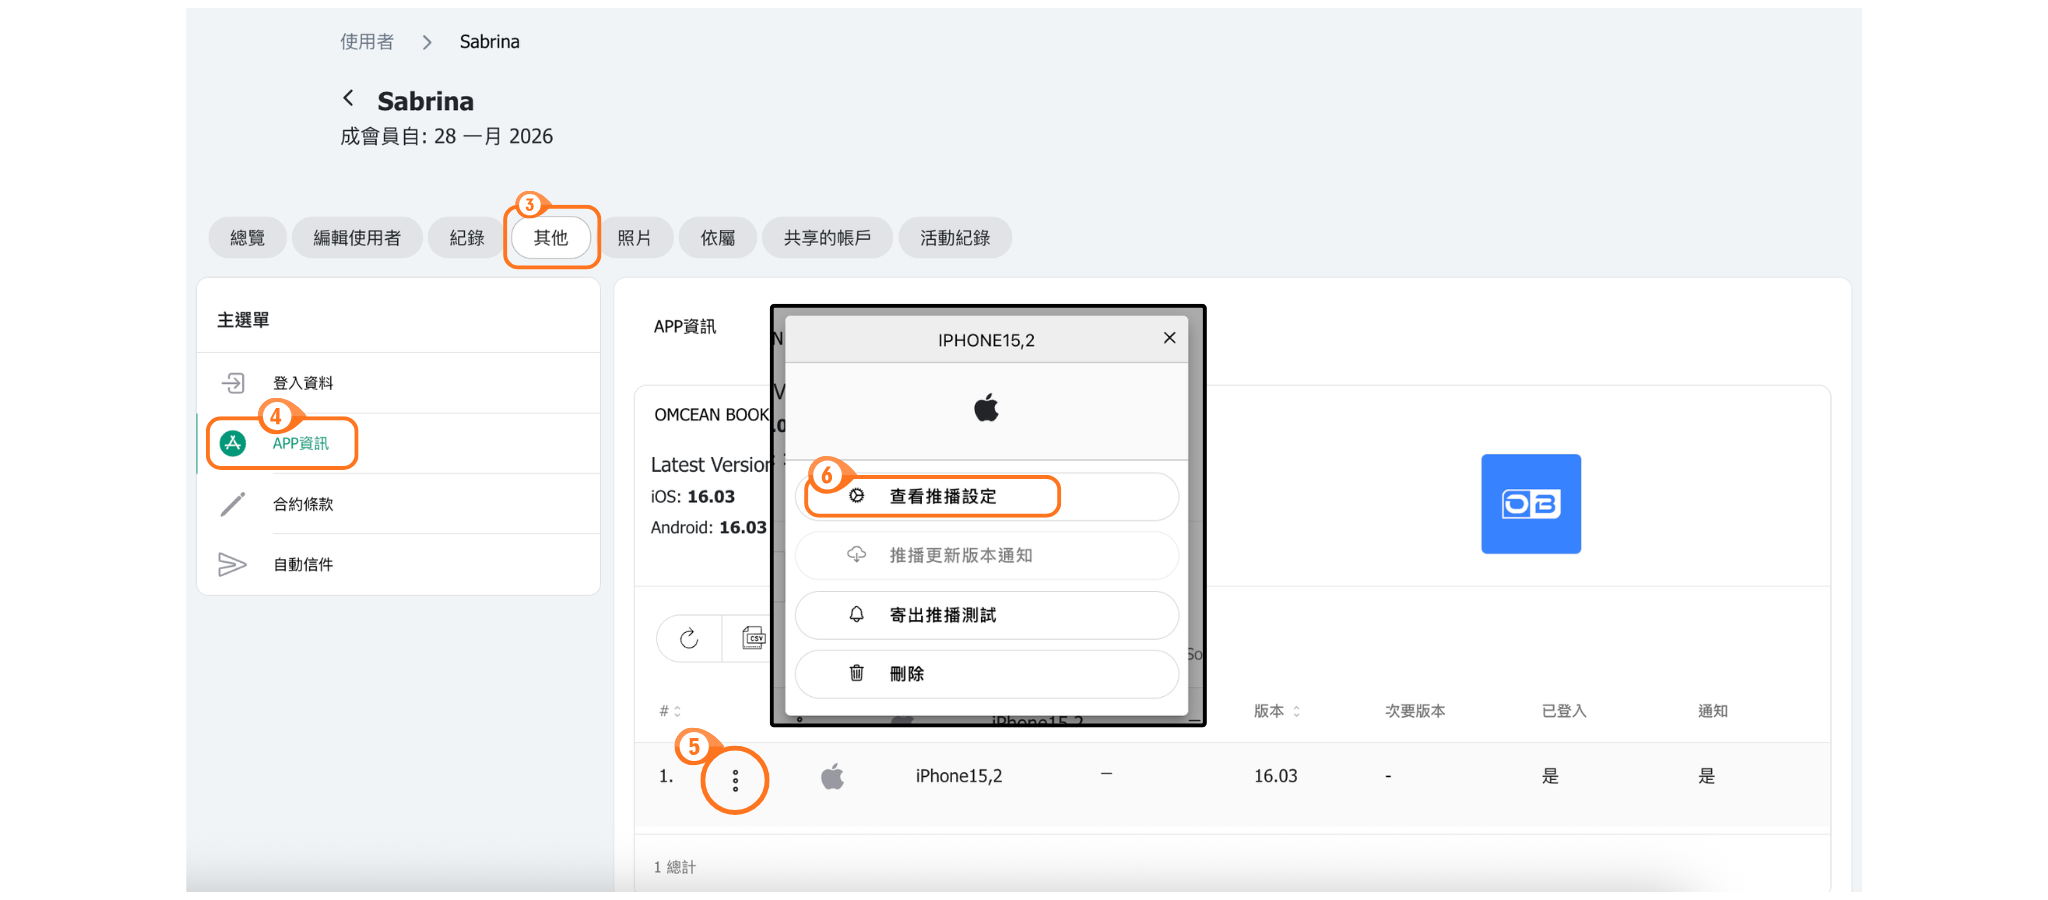2048x900 pixels.
Task: Click the back arrow beside Sabrina heading
Action: (x=348, y=98)
